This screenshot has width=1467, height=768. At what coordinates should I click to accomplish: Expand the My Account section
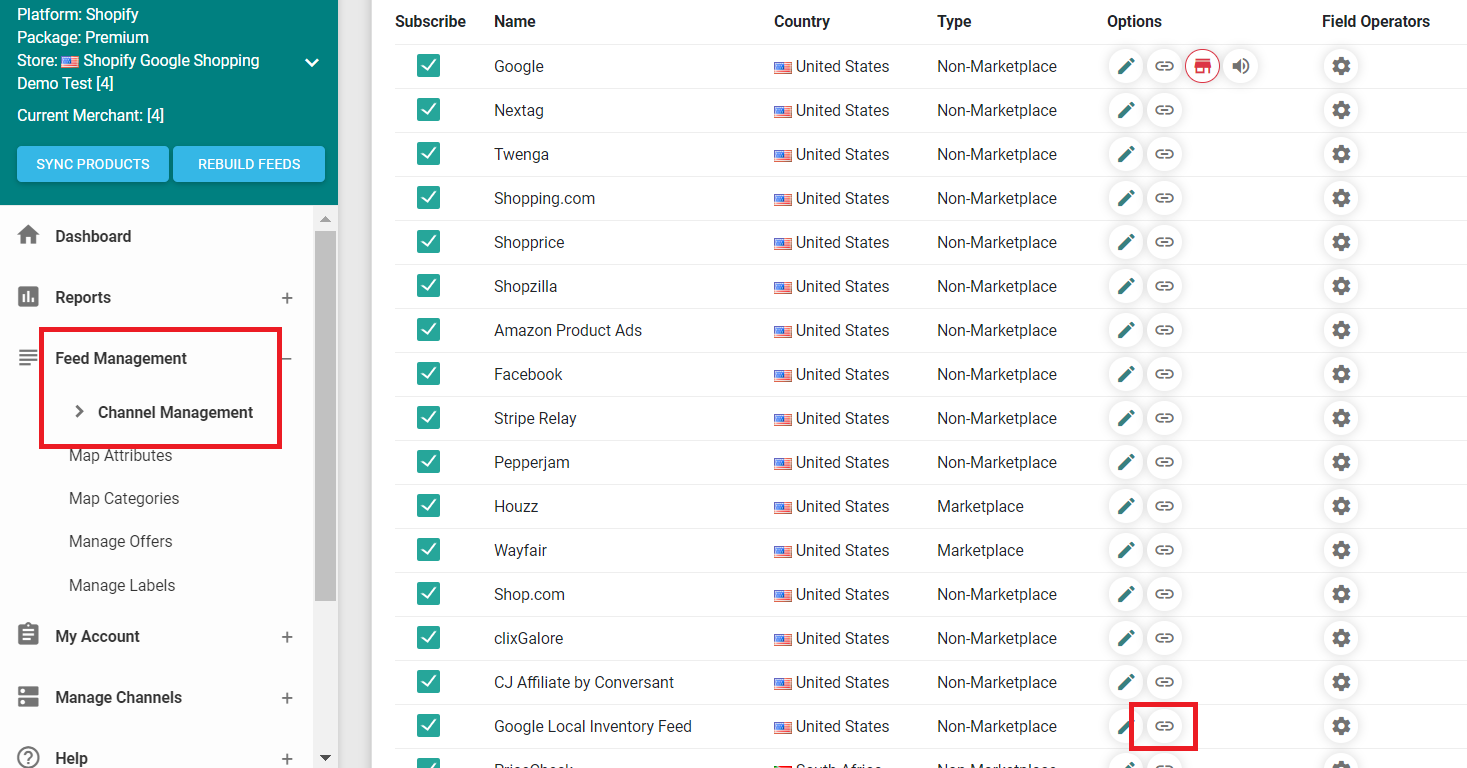tap(287, 637)
